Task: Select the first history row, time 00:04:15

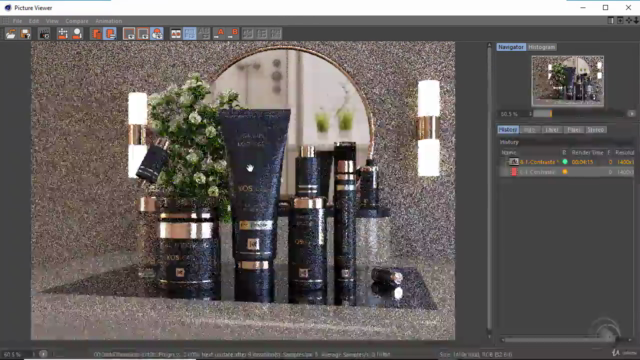Action: point(567,162)
